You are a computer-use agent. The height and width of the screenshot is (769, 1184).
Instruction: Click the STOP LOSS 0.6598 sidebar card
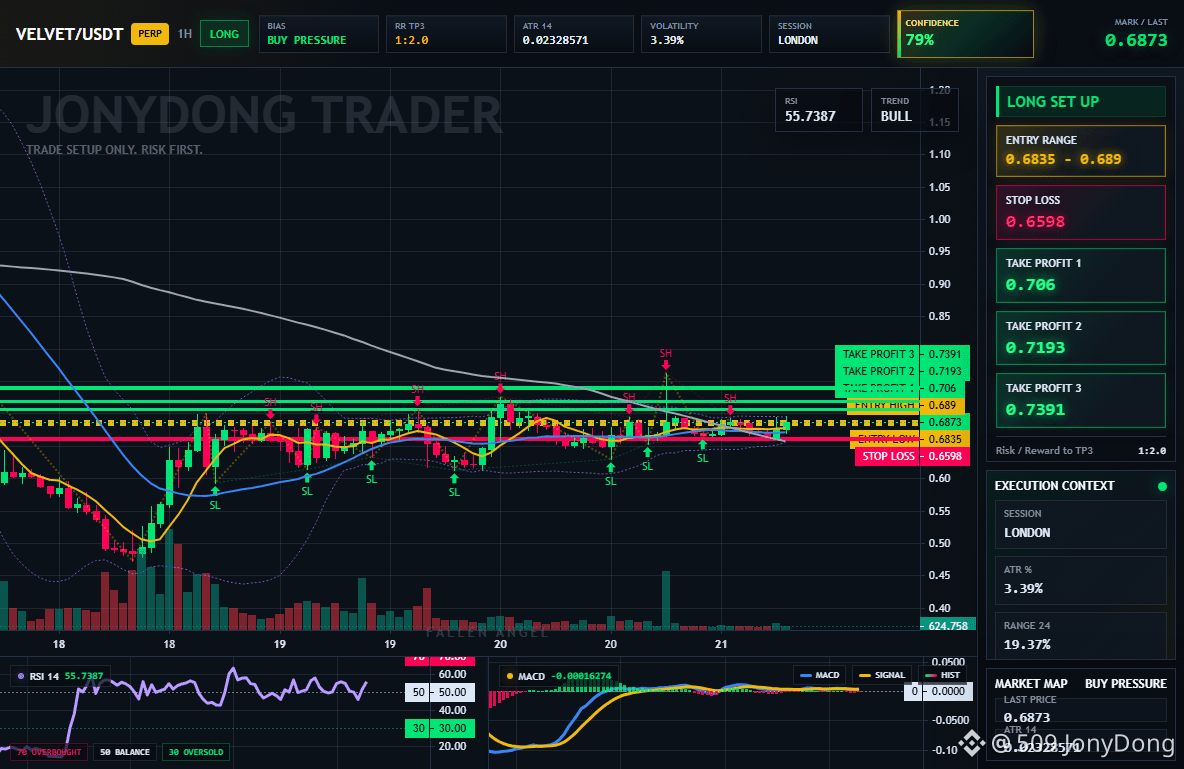tap(1081, 212)
